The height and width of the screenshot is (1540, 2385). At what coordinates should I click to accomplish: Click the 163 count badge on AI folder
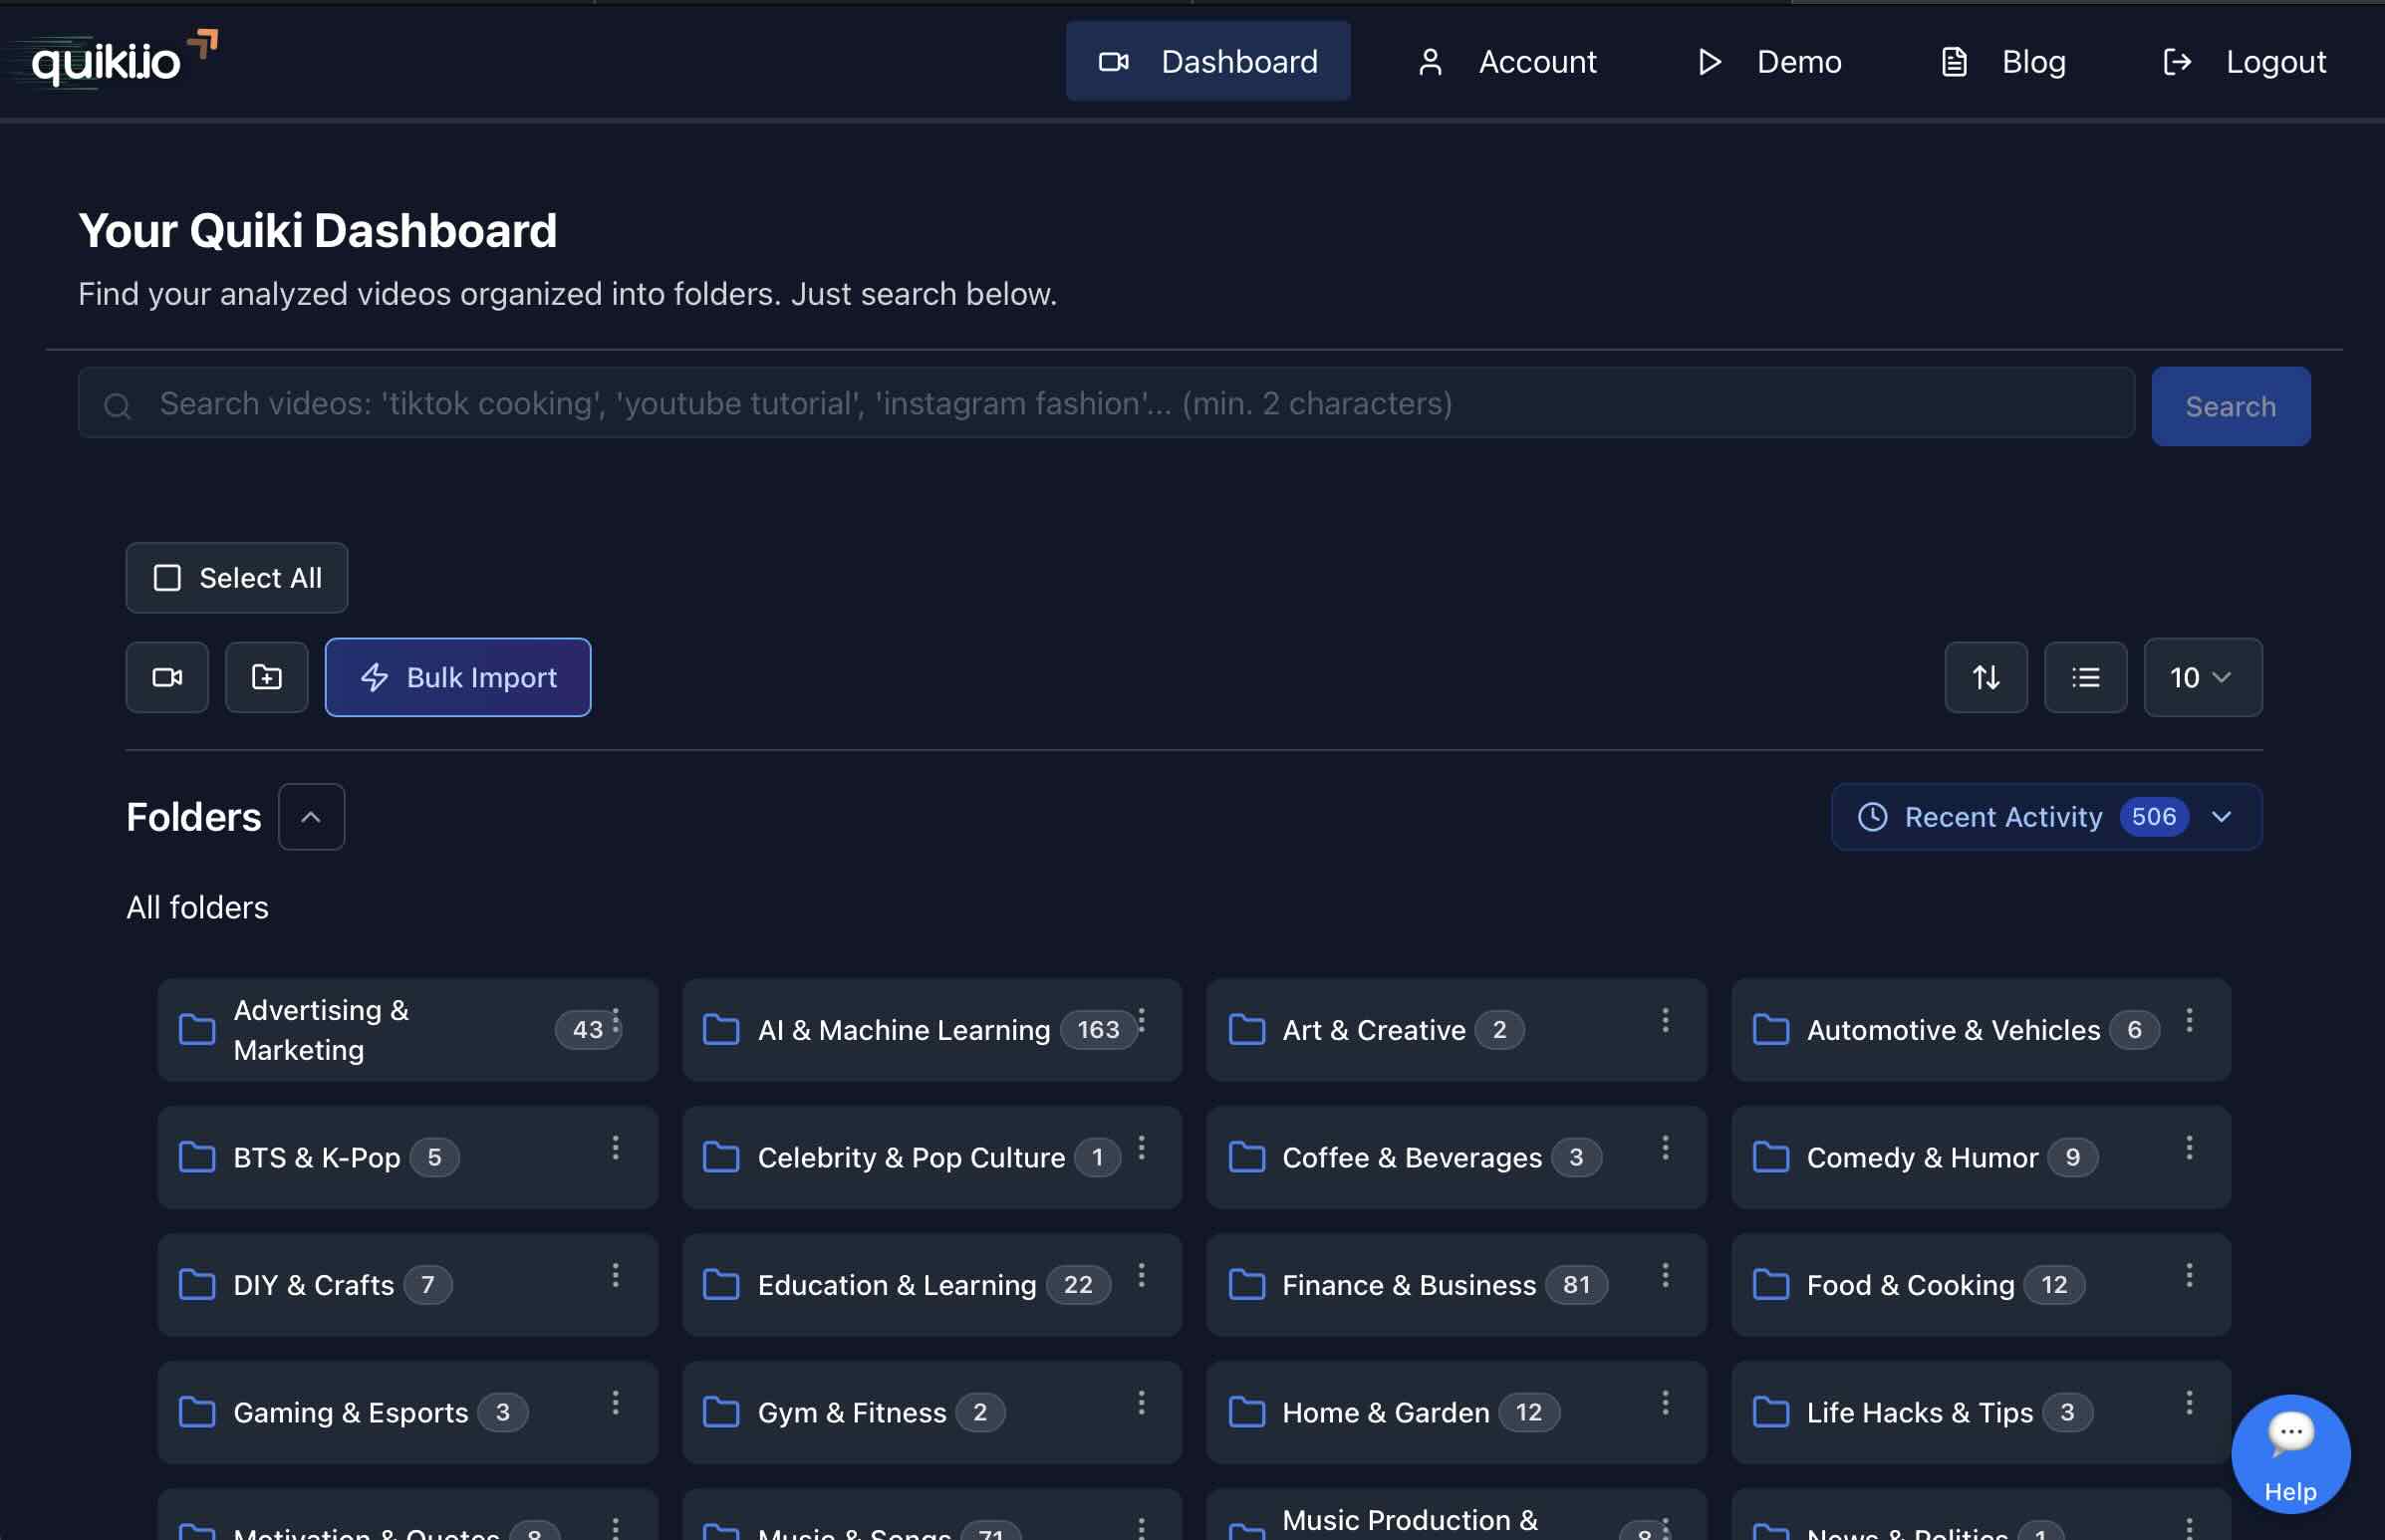click(x=1098, y=1030)
